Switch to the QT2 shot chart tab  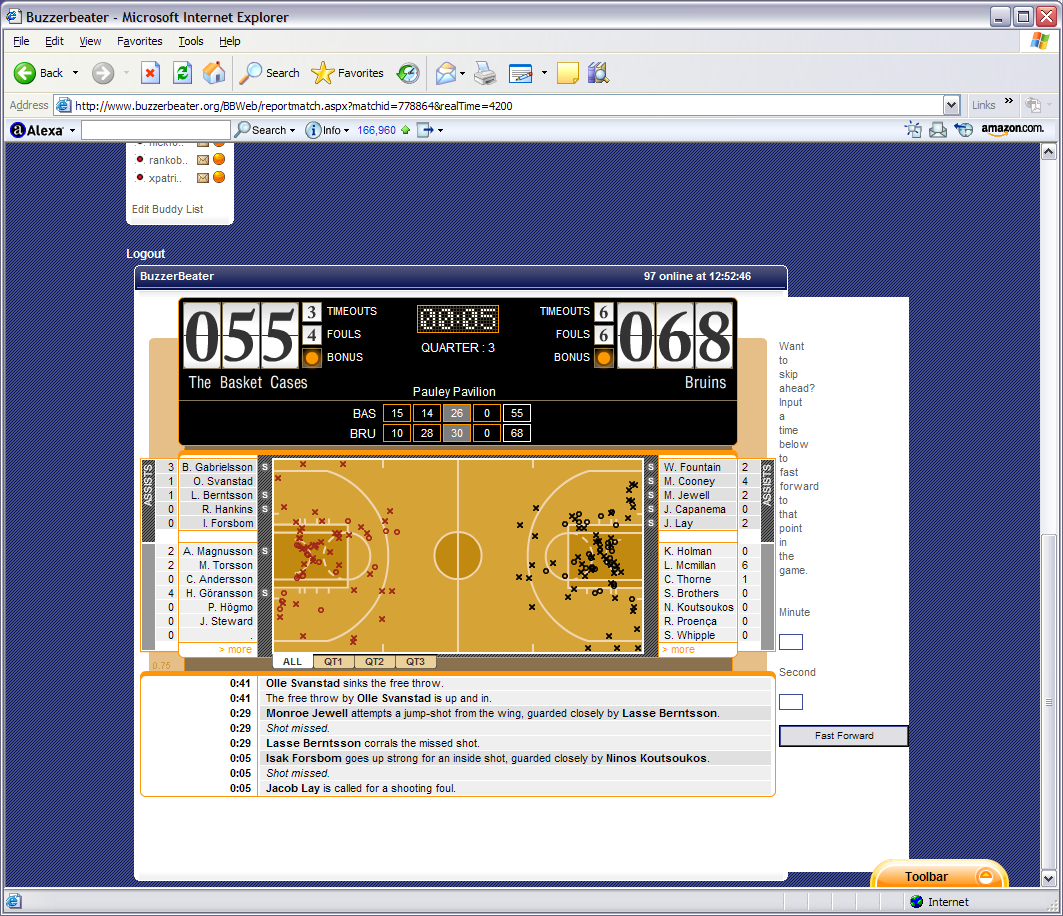tap(374, 662)
